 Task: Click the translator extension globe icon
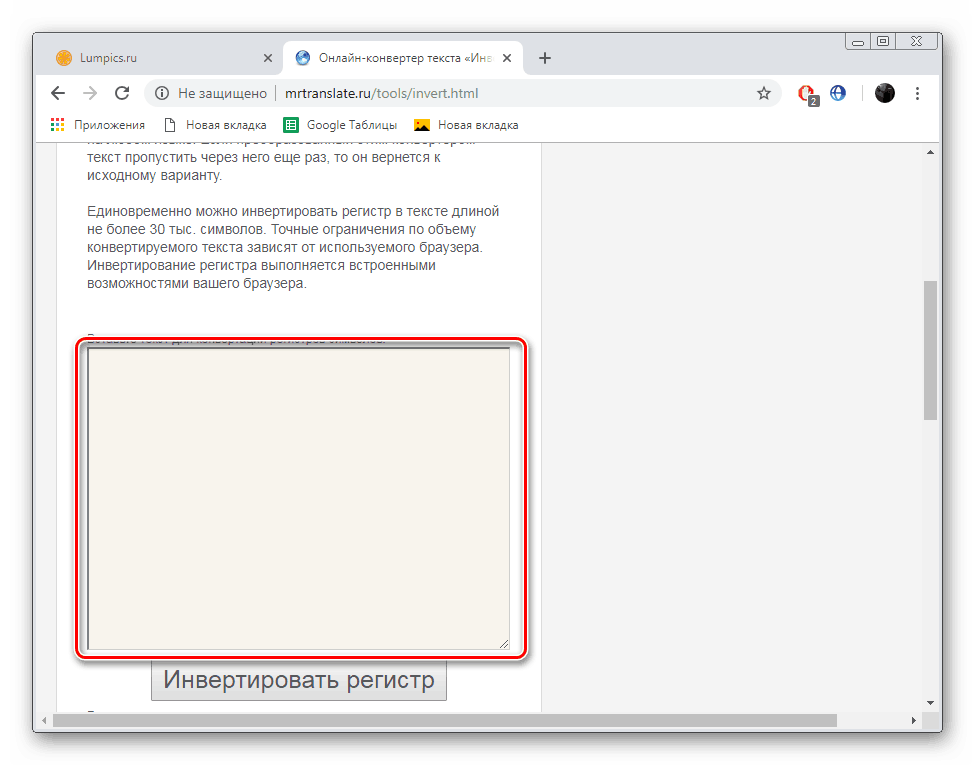coord(837,93)
